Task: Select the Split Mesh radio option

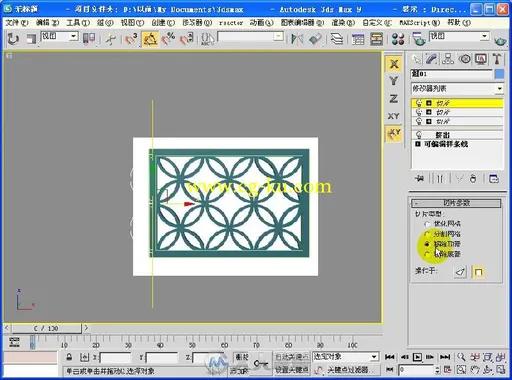Action: (427, 234)
